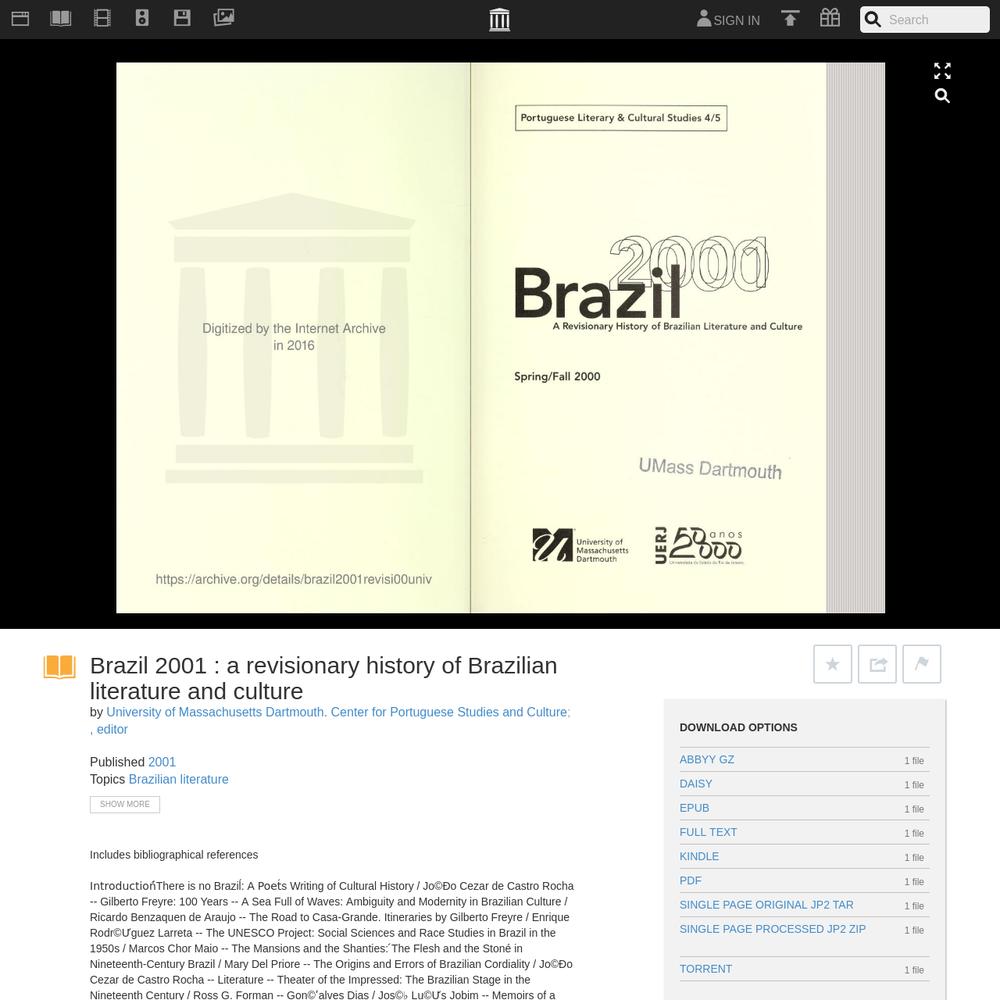The height and width of the screenshot is (1000, 1000).
Task: Click the magnifier icon in search box
Action: tap(872, 20)
